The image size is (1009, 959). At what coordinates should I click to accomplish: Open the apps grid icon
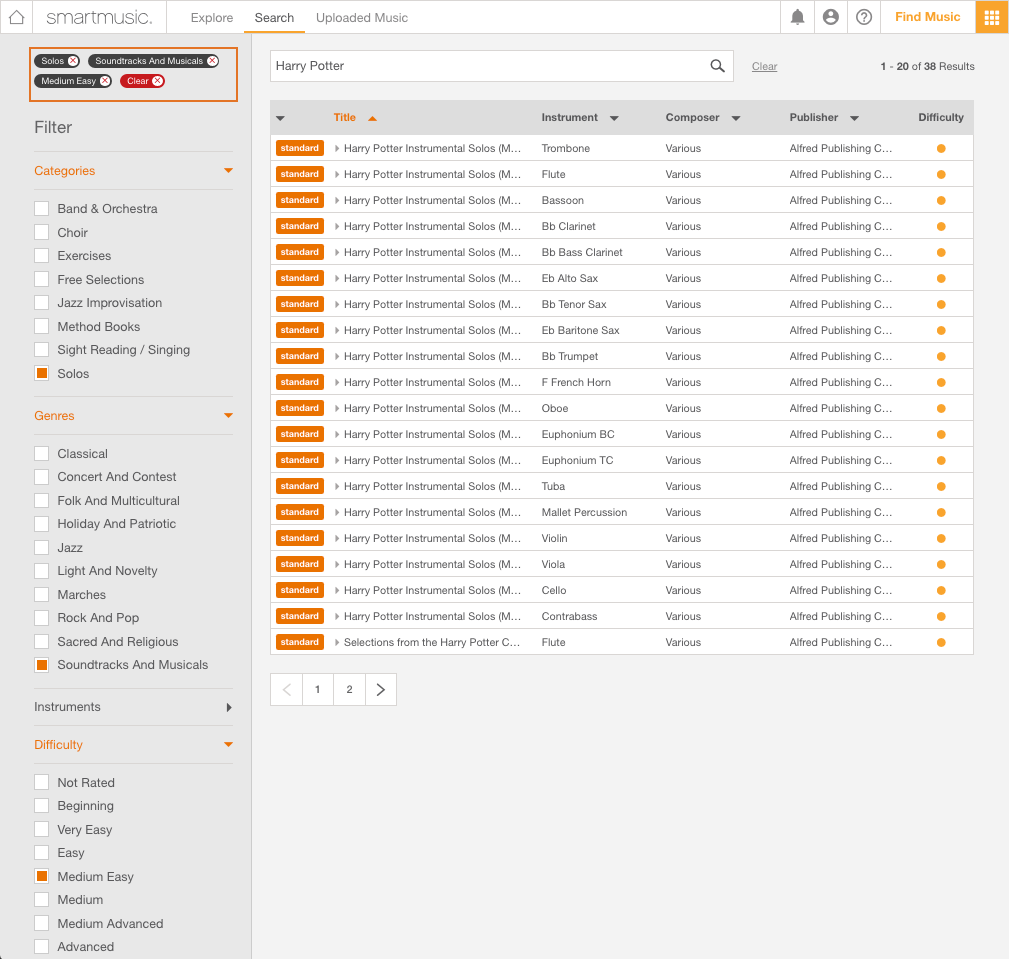pyautogui.click(x=992, y=17)
